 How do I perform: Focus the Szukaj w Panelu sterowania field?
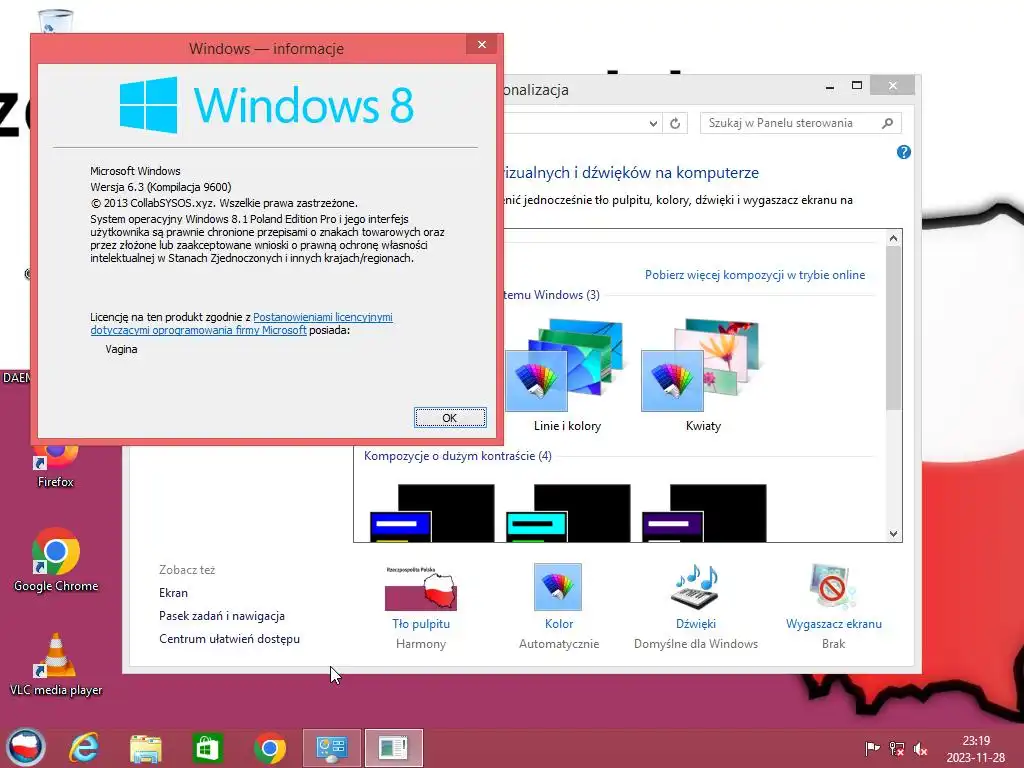[801, 123]
